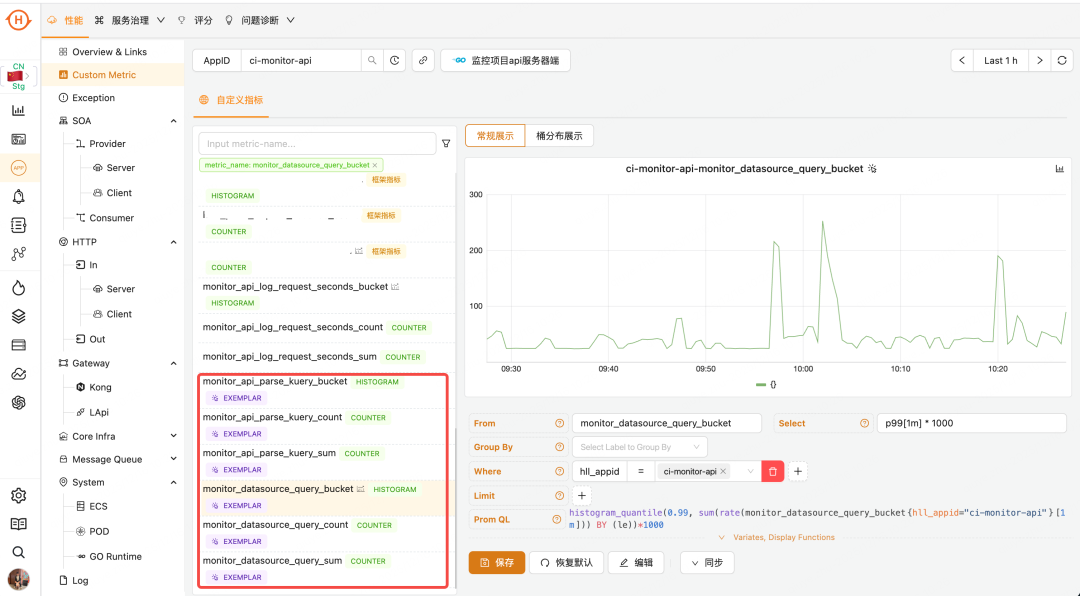Expand Variates, Display Functions
This screenshot has height=596, width=1080.
click(776, 537)
